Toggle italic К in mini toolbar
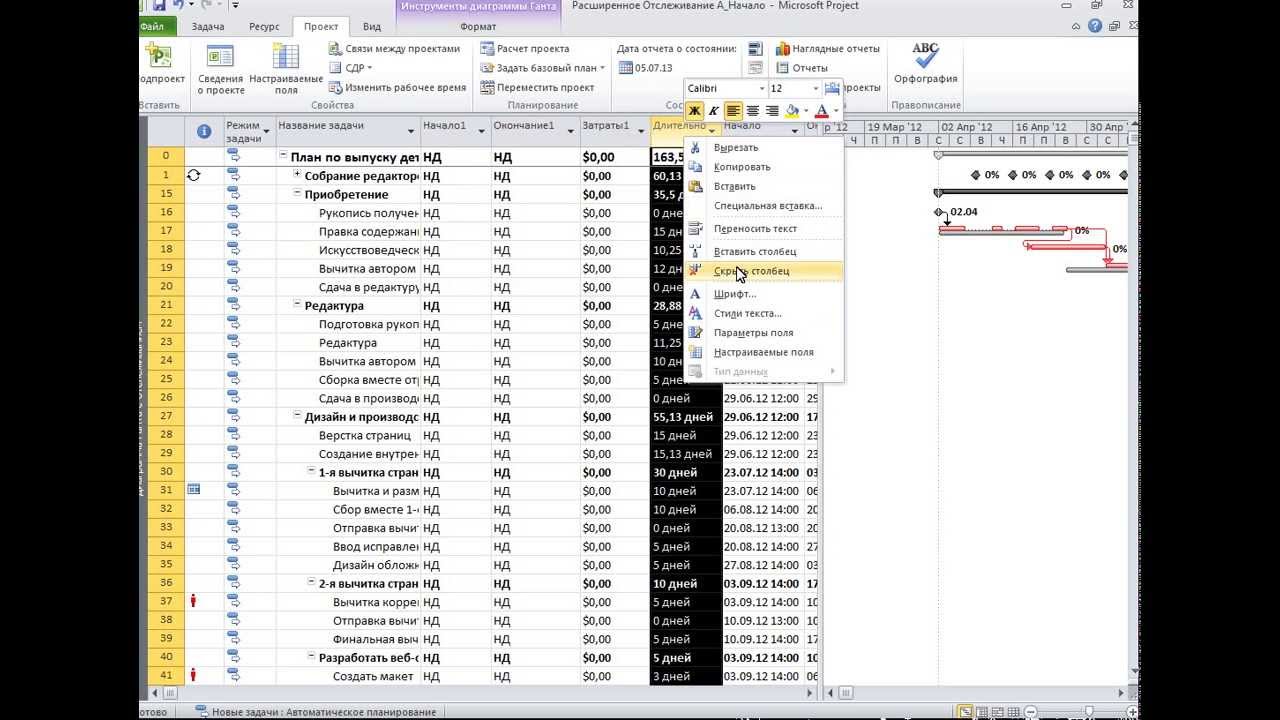1280x720 pixels. pyautogui.click(x=714, y=111)
